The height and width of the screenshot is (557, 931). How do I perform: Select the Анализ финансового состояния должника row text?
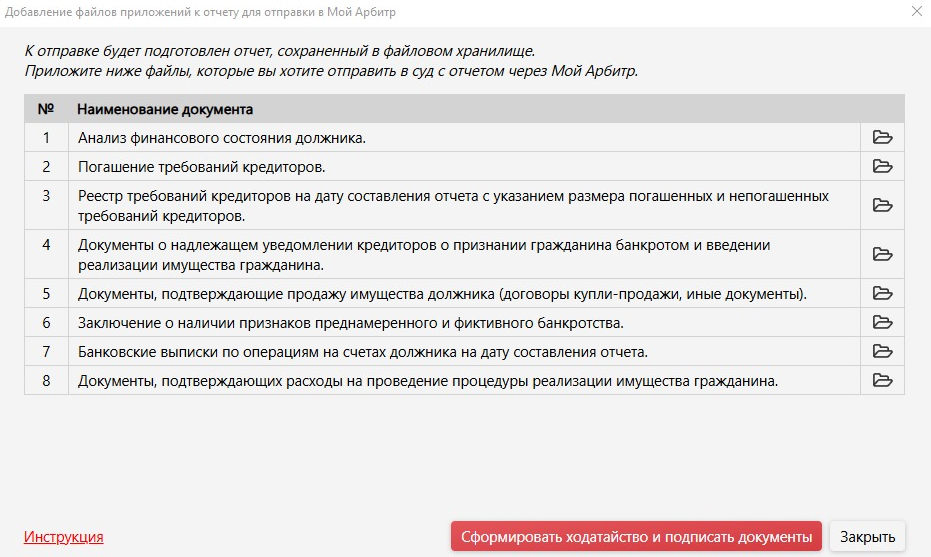click(222, 138)
